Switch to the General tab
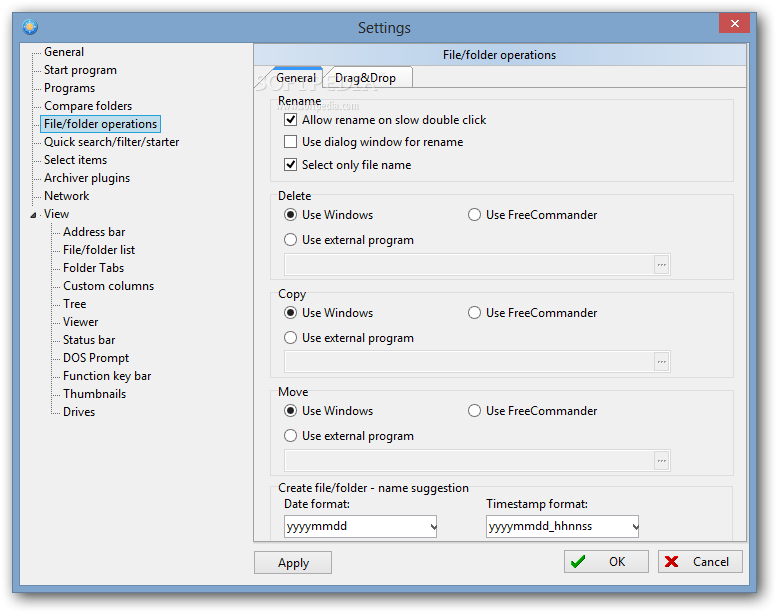 (x=296, y=78)
